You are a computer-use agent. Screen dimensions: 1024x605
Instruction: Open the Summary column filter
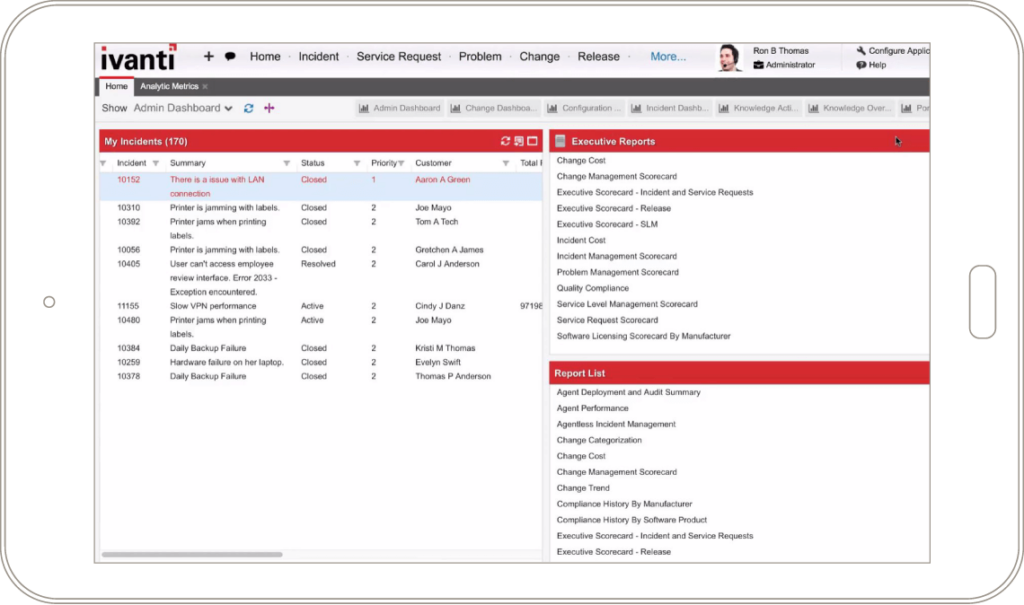click(x=286, y=163)
